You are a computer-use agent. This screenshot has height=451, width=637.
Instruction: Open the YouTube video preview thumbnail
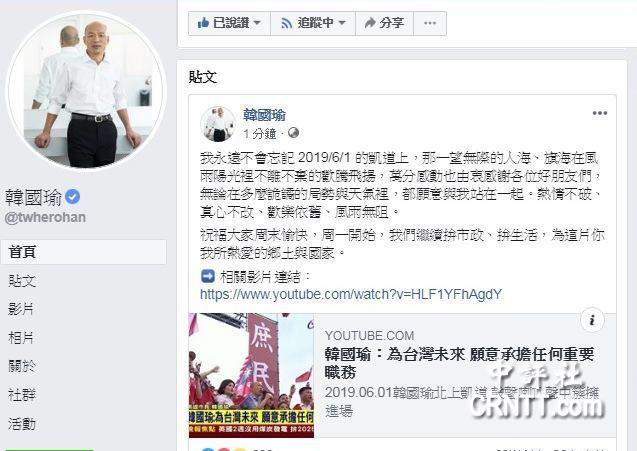point(251,375)
